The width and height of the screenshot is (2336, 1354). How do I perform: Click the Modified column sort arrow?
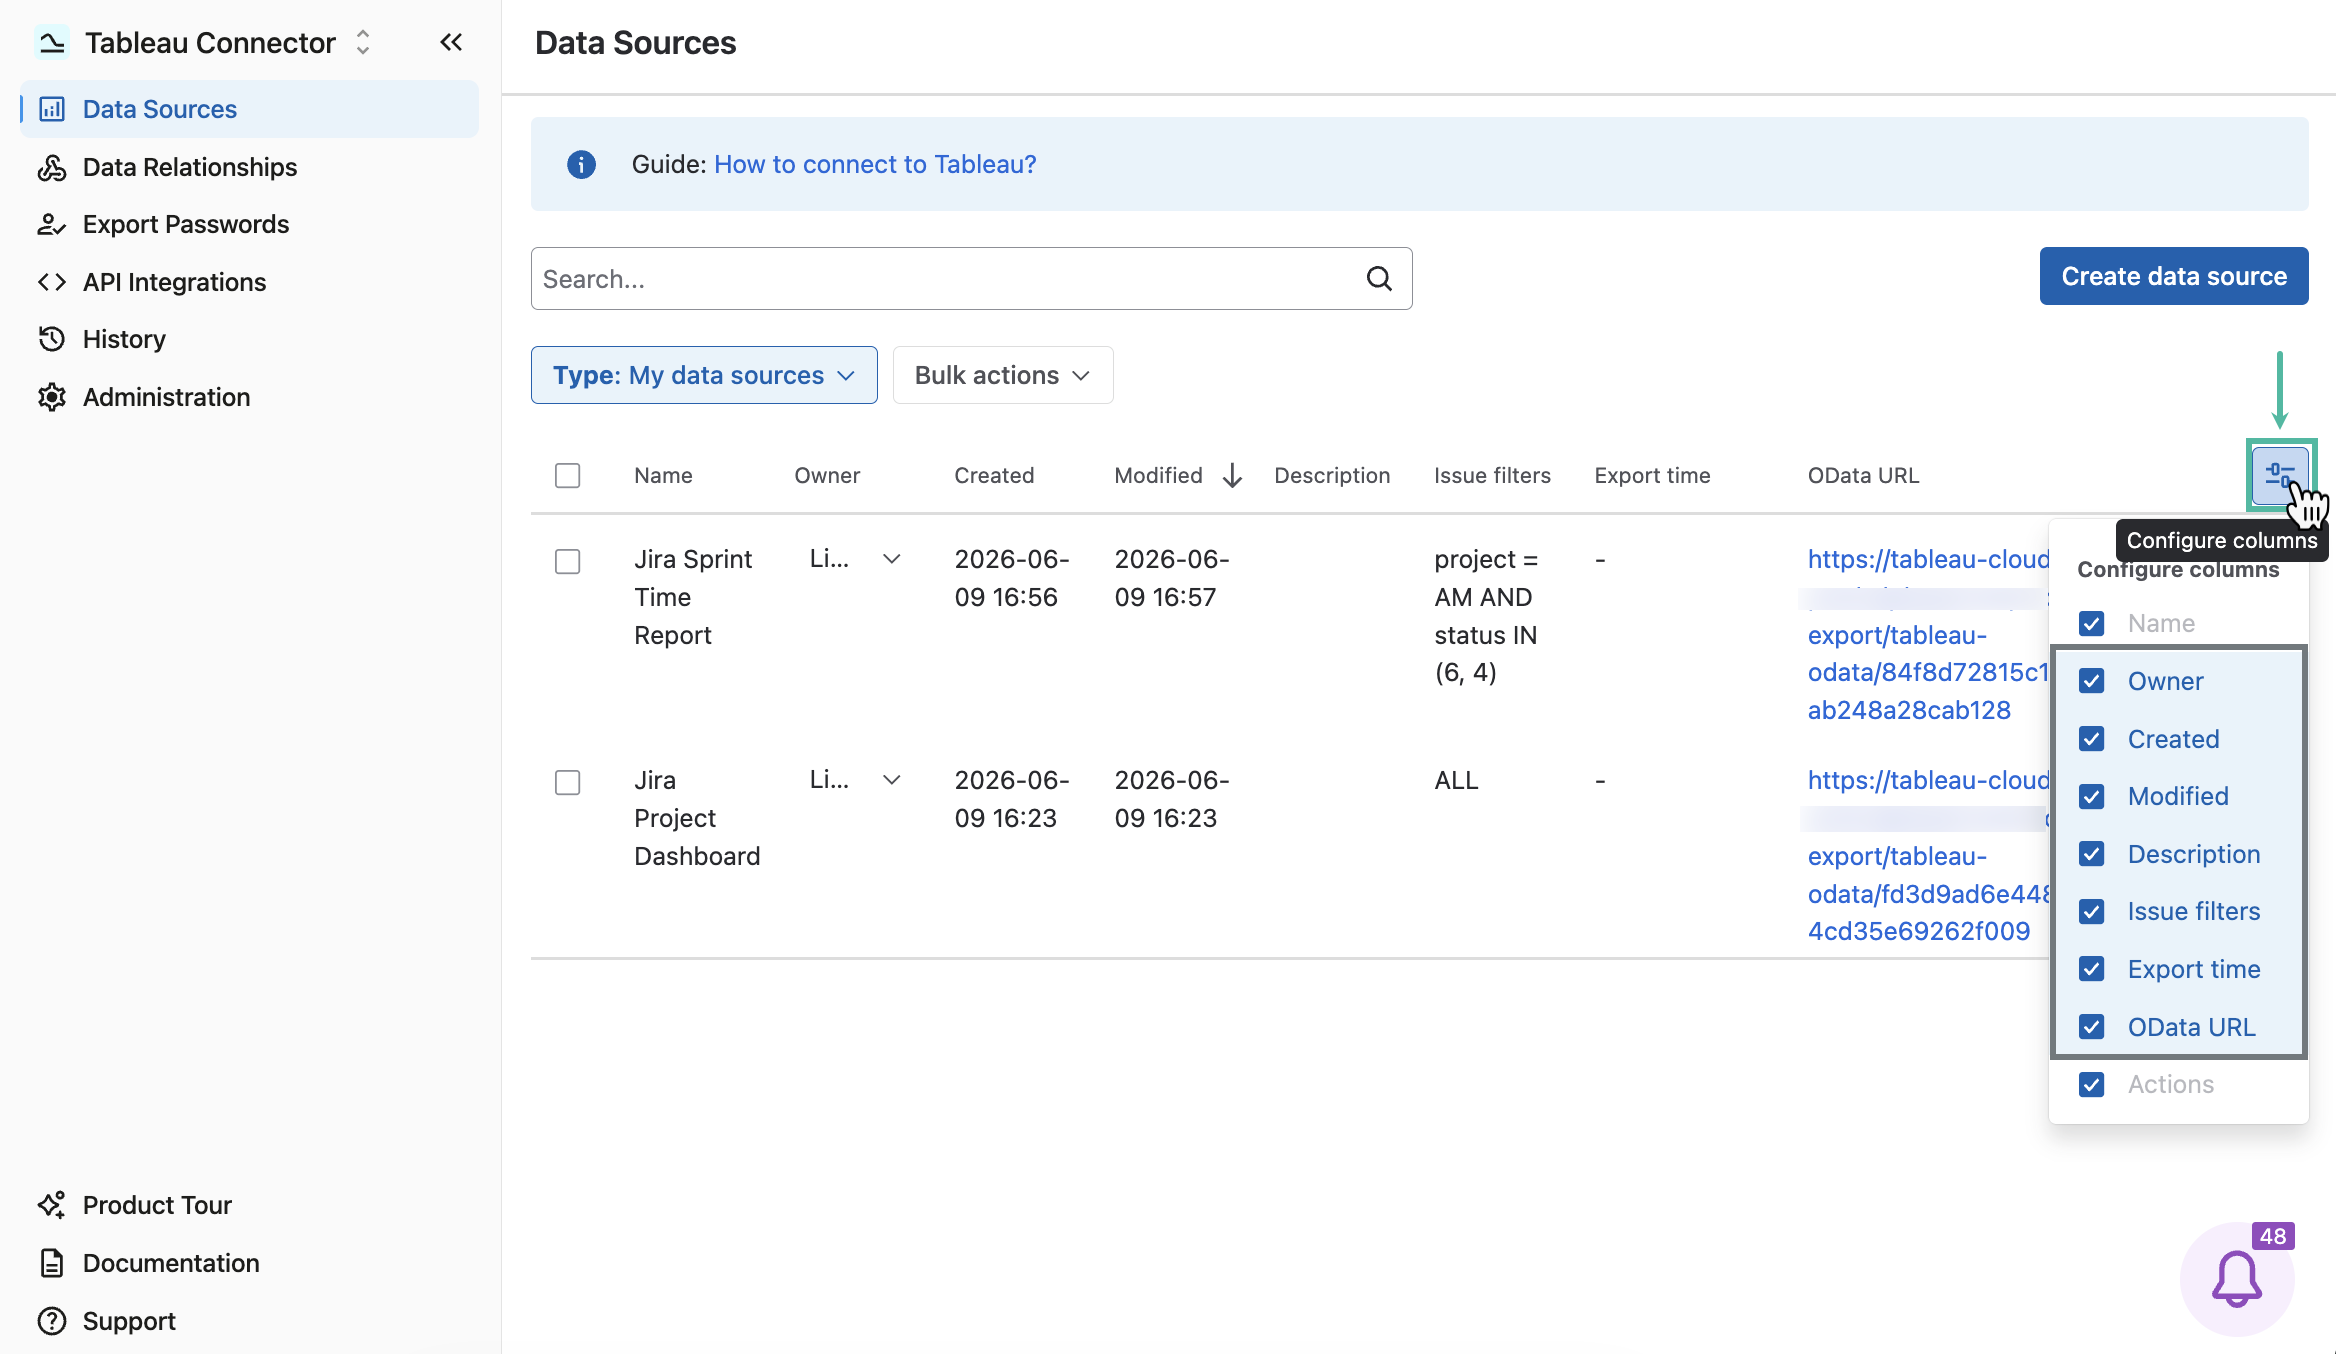tap(1232, 475)
